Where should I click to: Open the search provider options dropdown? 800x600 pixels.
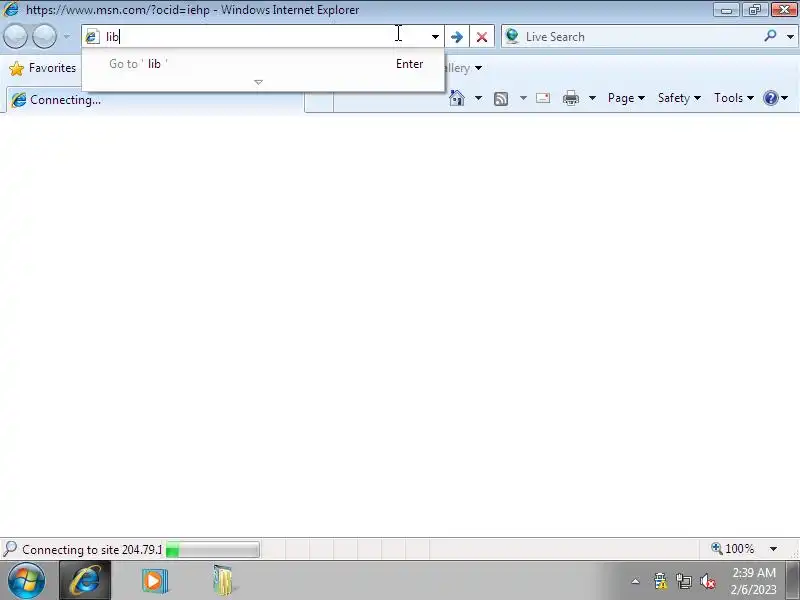point(790,37)
